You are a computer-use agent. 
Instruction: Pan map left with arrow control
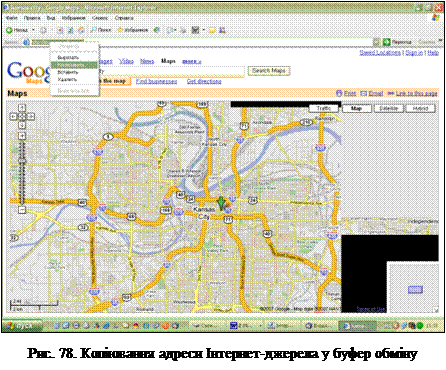click(x=13, y=116)
